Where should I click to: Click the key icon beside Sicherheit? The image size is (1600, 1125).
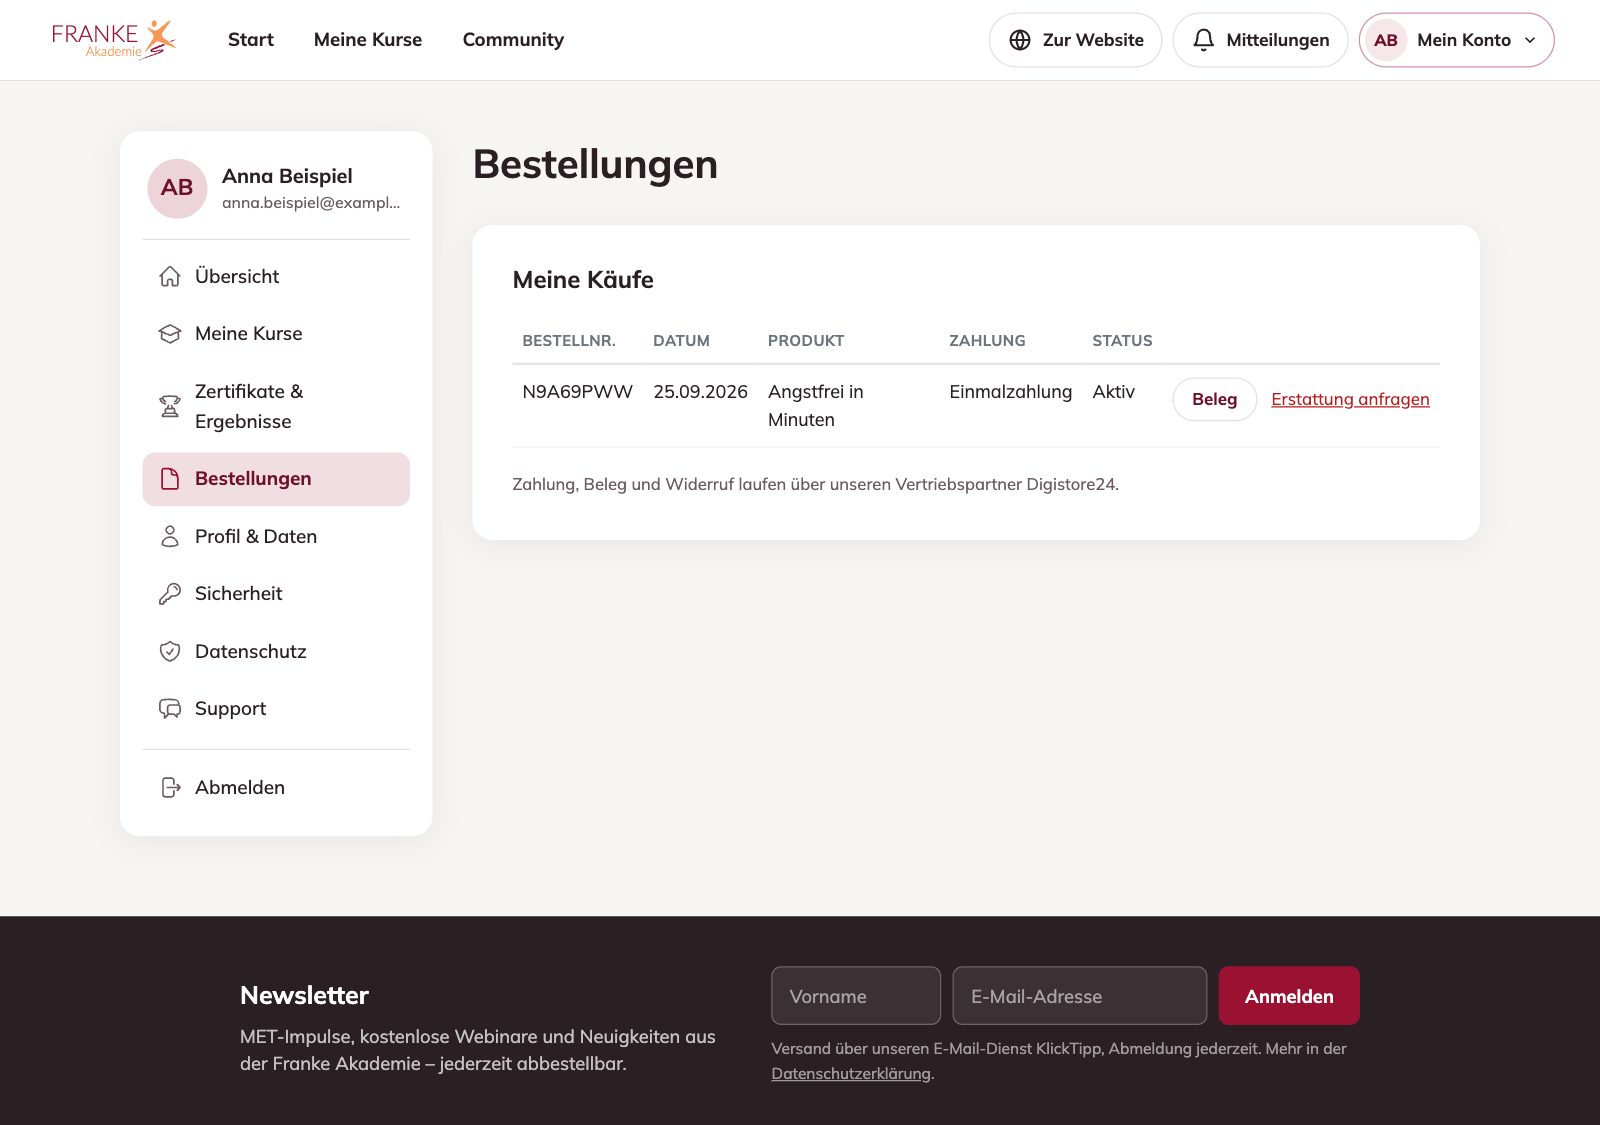pyautogui.click(x=170, y=594)
